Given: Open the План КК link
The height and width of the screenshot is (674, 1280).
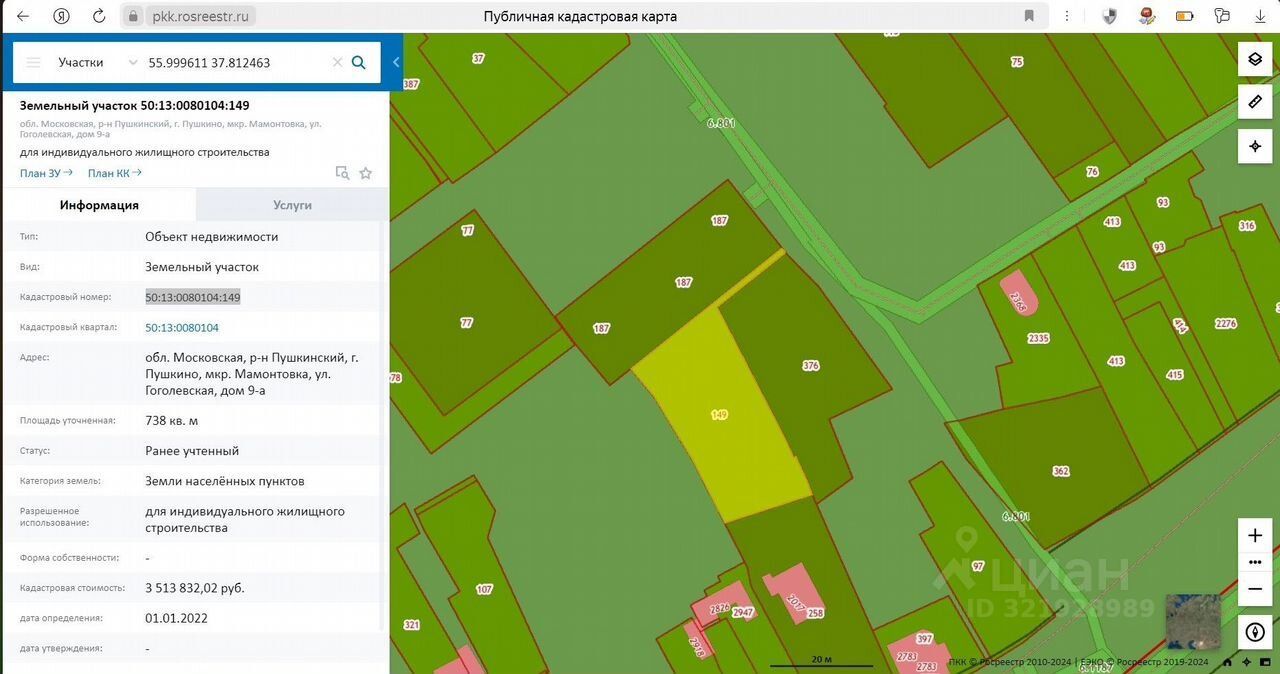Looking at the screenshot, I should (x=114, y=173).
